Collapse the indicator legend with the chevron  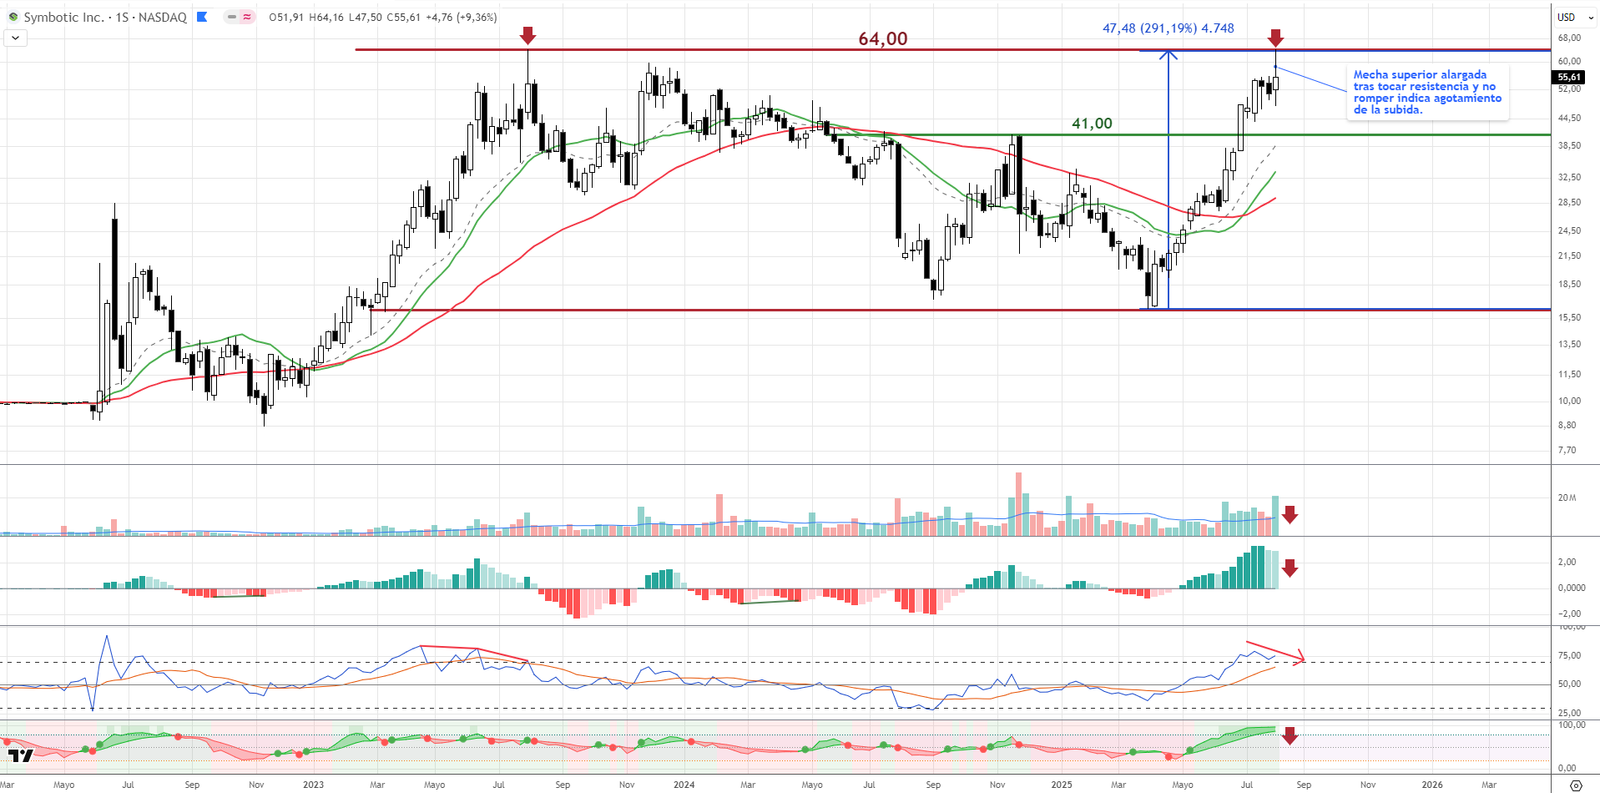click(x=15, y=38)
